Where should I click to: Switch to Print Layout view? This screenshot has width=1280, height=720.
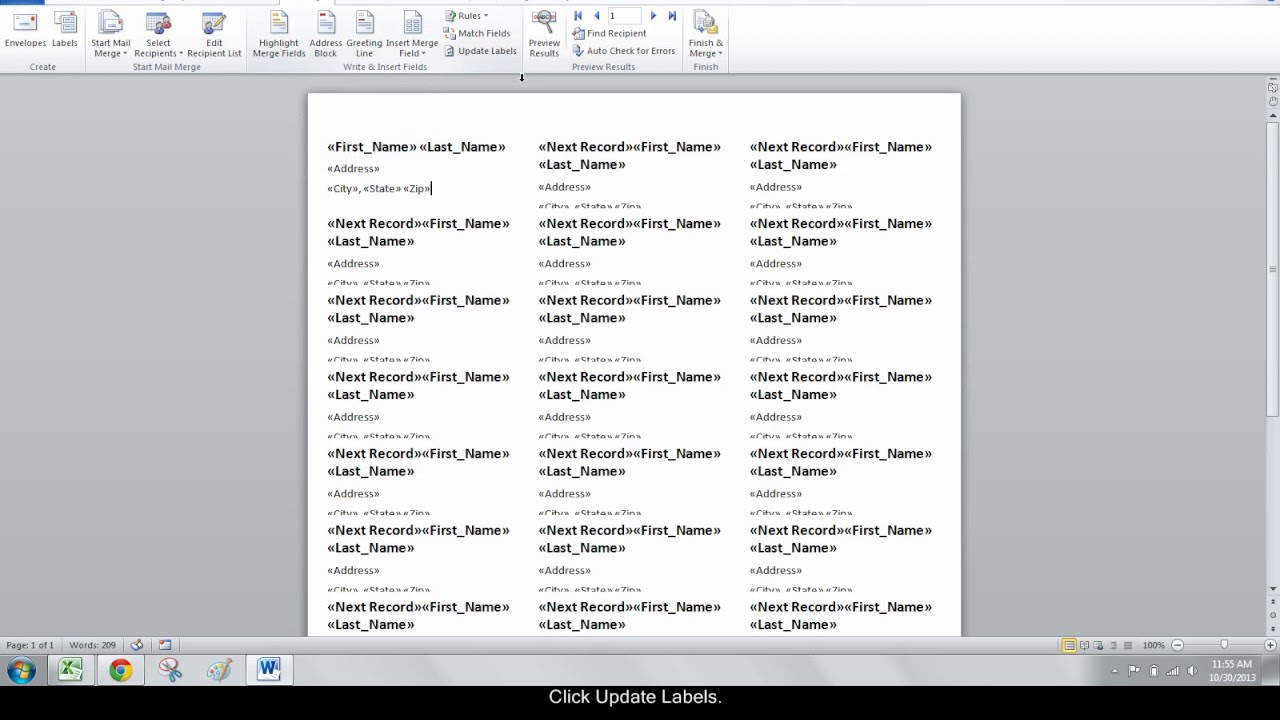(1069, 645)
